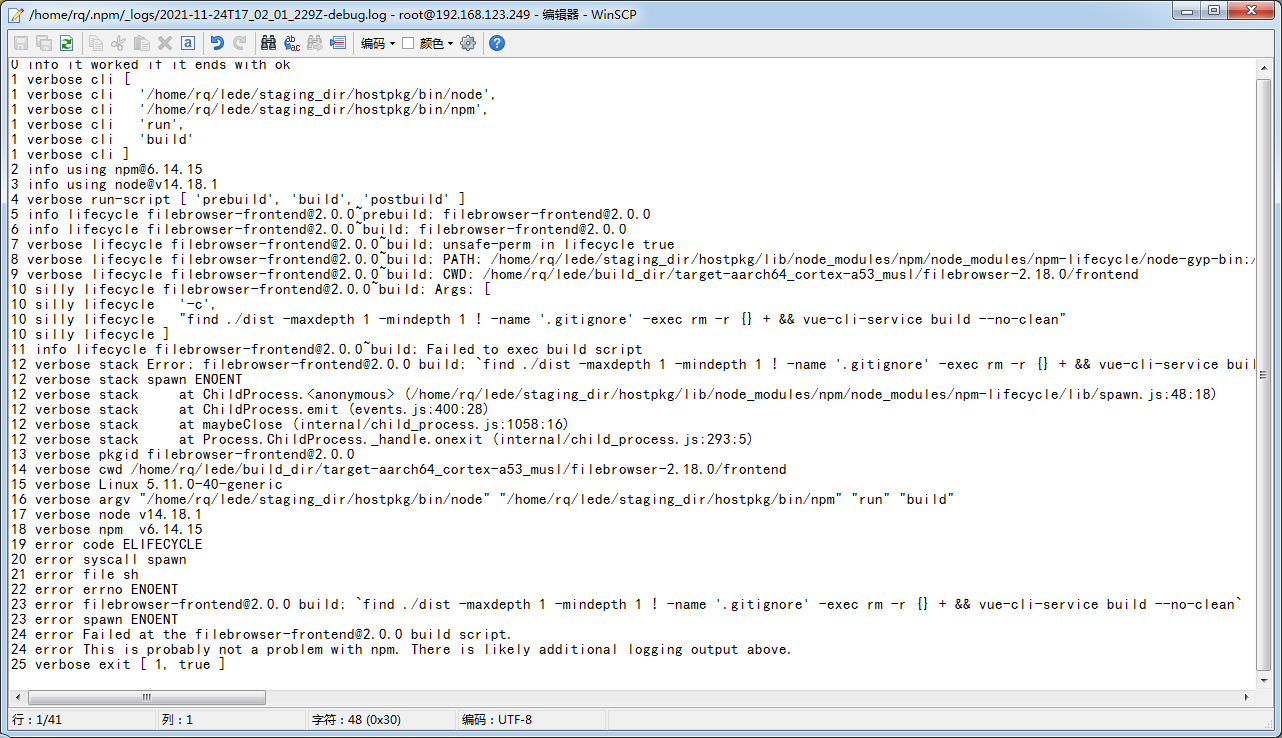
Task: Reload the file with the green icon
Action: (x=66, y=43)
